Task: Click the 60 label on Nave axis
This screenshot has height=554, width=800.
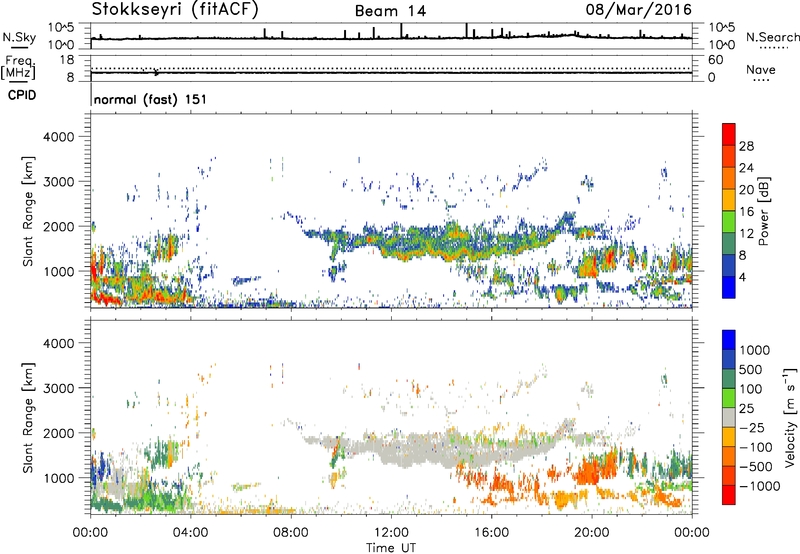Action: point(716,60)
